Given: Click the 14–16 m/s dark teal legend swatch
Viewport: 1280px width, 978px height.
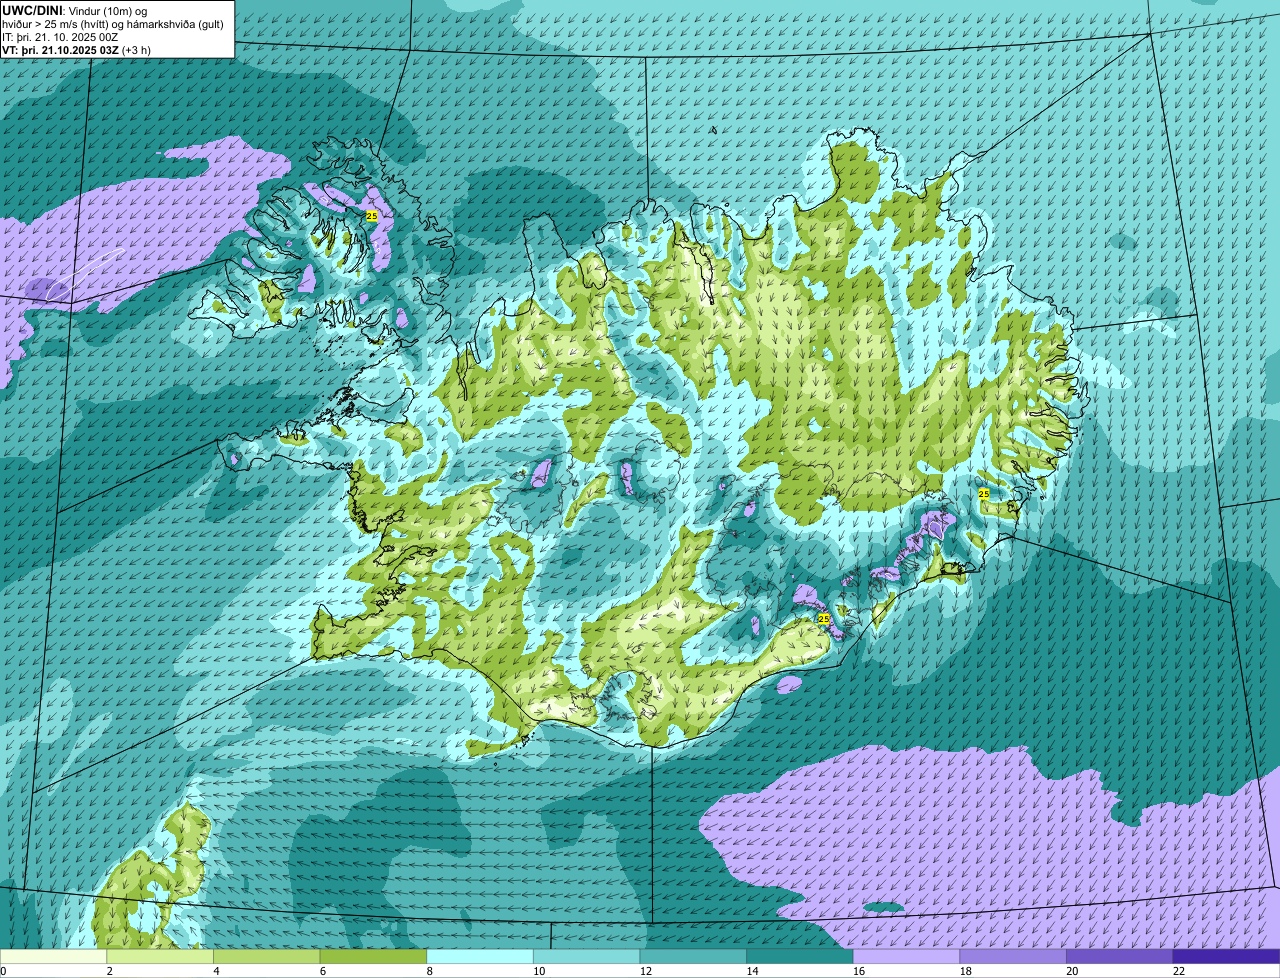Looking at the screenshot, I should pos(800,956).
